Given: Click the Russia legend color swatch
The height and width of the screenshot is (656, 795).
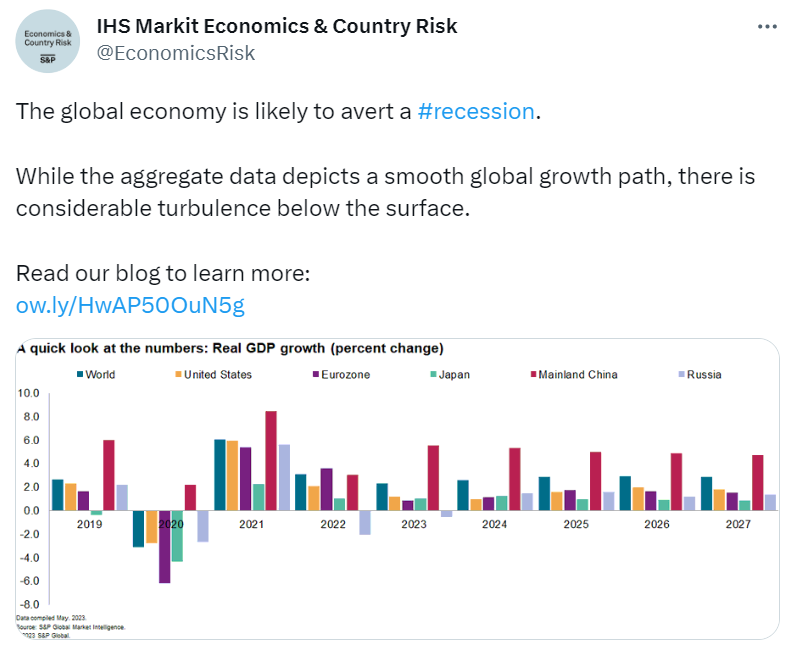Looking at the screenshot, I should click(680, 375).
